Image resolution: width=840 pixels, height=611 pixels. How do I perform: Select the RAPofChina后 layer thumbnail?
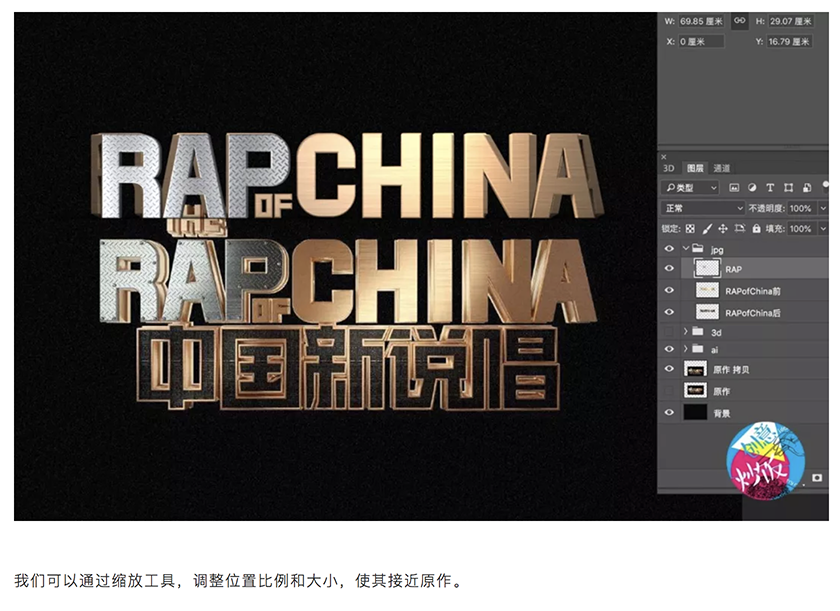pyautogui.click(x=707, y=312)
